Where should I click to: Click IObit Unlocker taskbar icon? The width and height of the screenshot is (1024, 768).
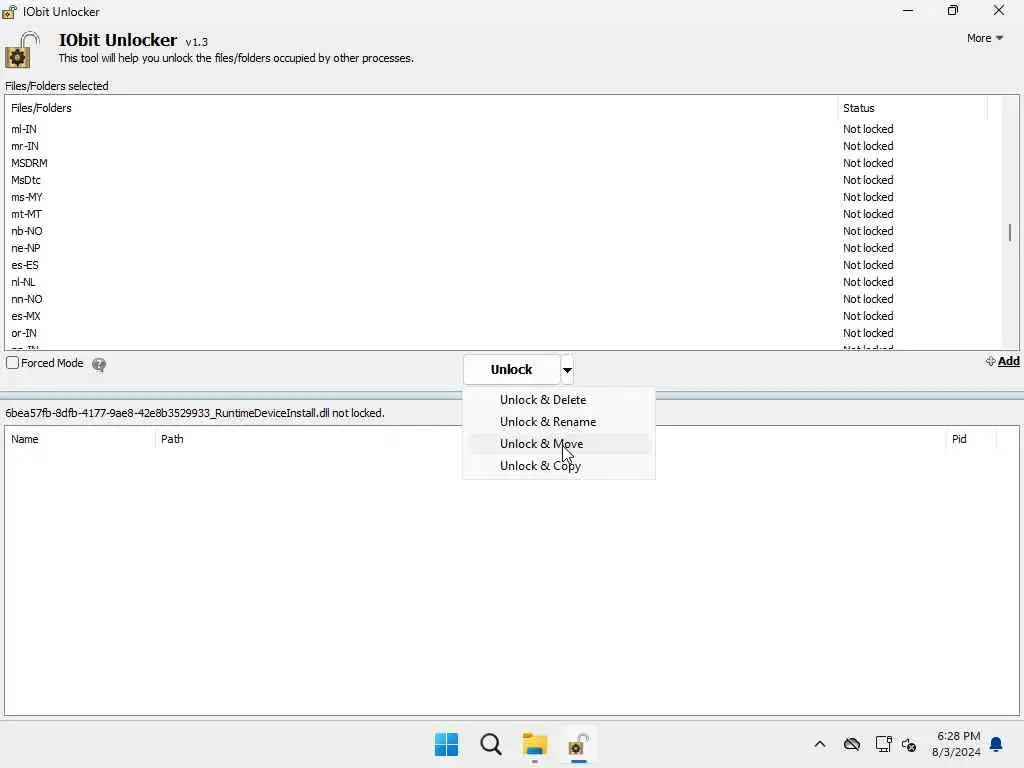(x=579, y=744)
